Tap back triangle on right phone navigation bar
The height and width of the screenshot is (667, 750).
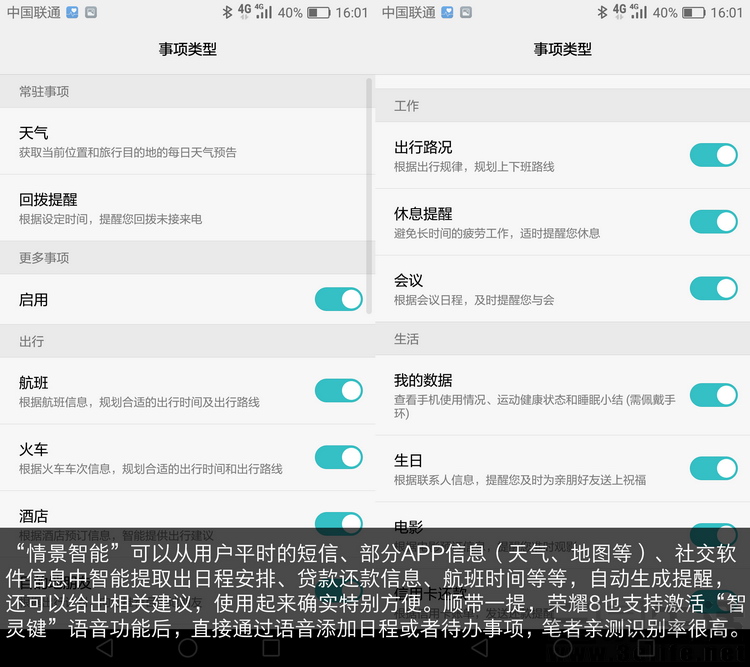(x=480, y=648)
